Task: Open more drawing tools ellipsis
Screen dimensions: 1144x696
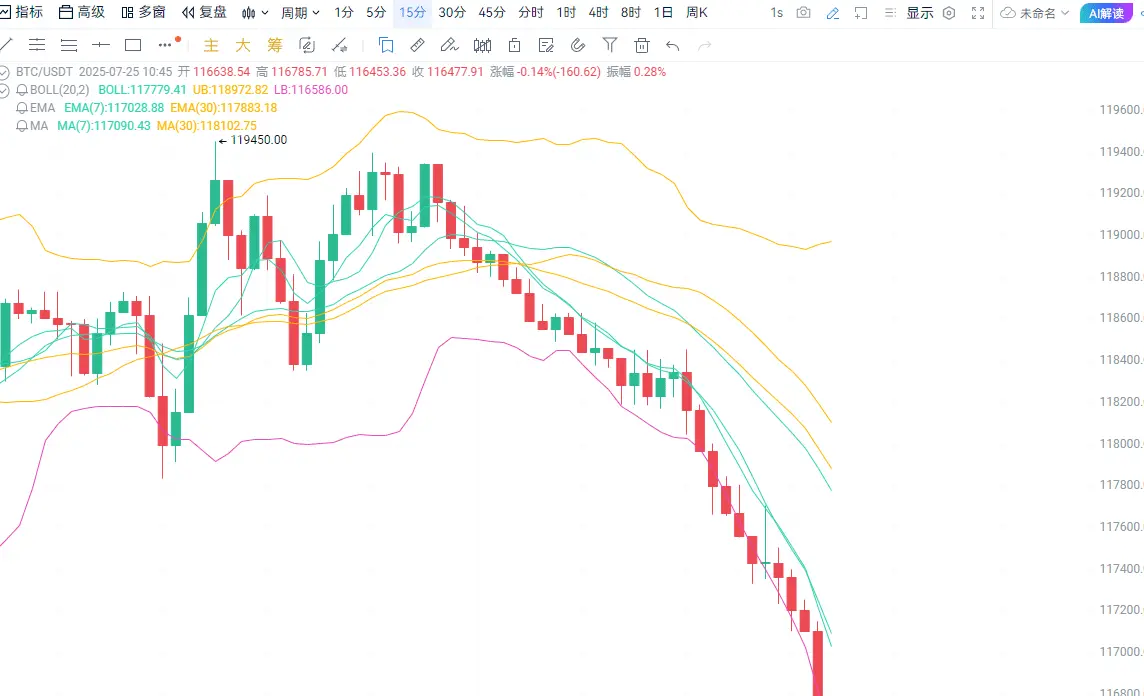Action: point(165,45)
